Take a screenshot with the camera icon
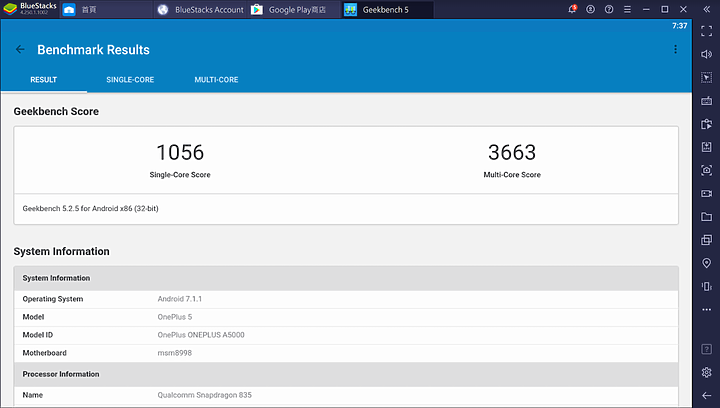Screen dimensions: 720x408 click(706, 170)
